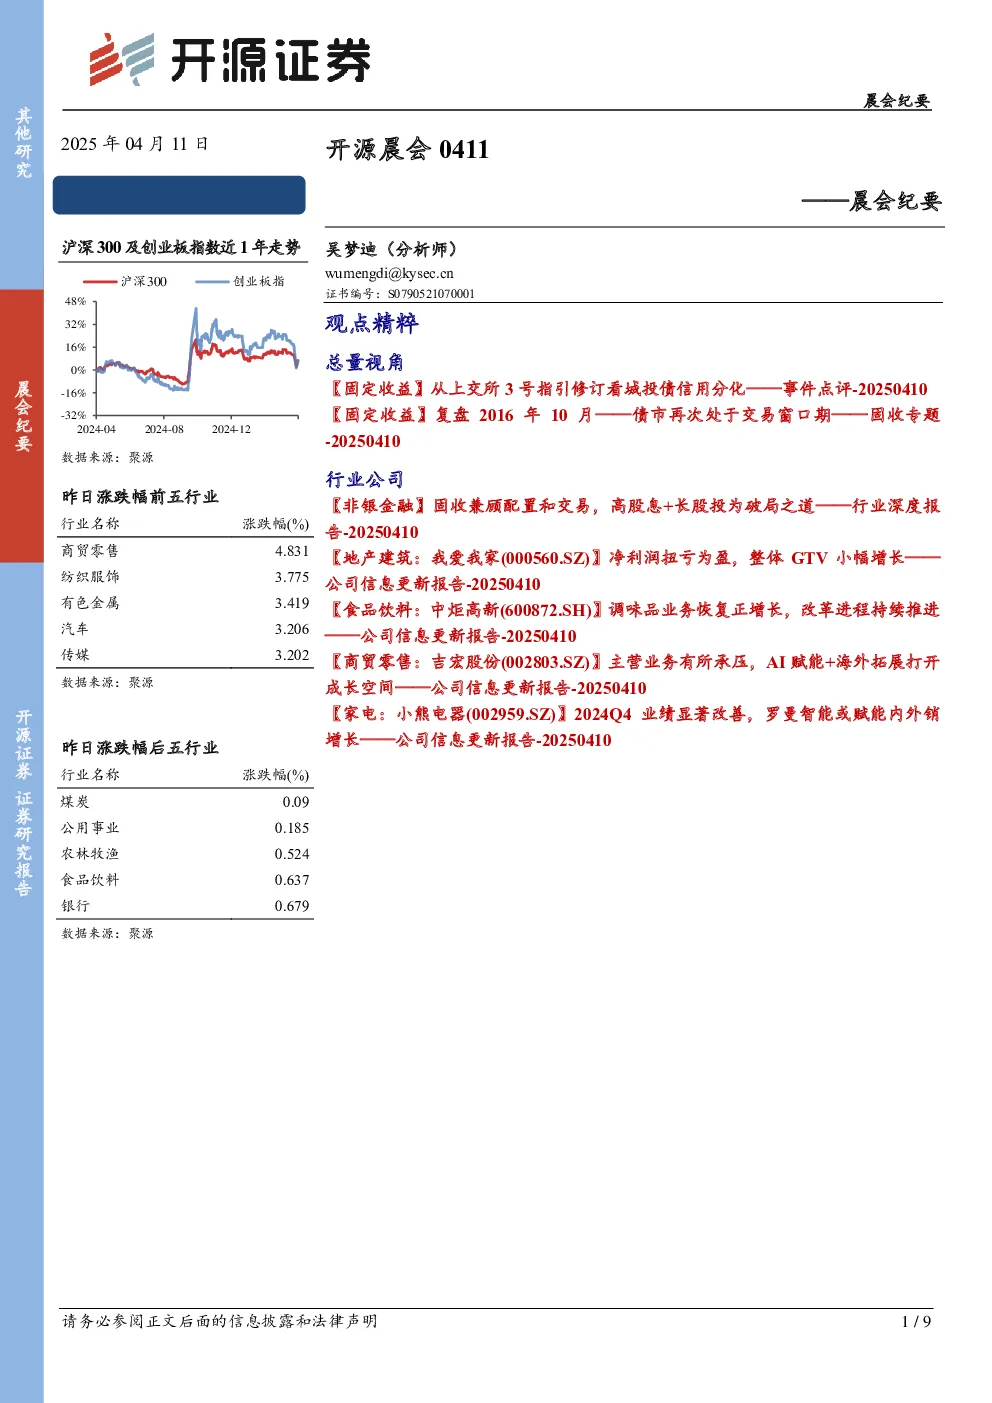The image size is (992, 1403).
Task: Open the 我爱我家(000560.SZ) report link
Action: 633,571
